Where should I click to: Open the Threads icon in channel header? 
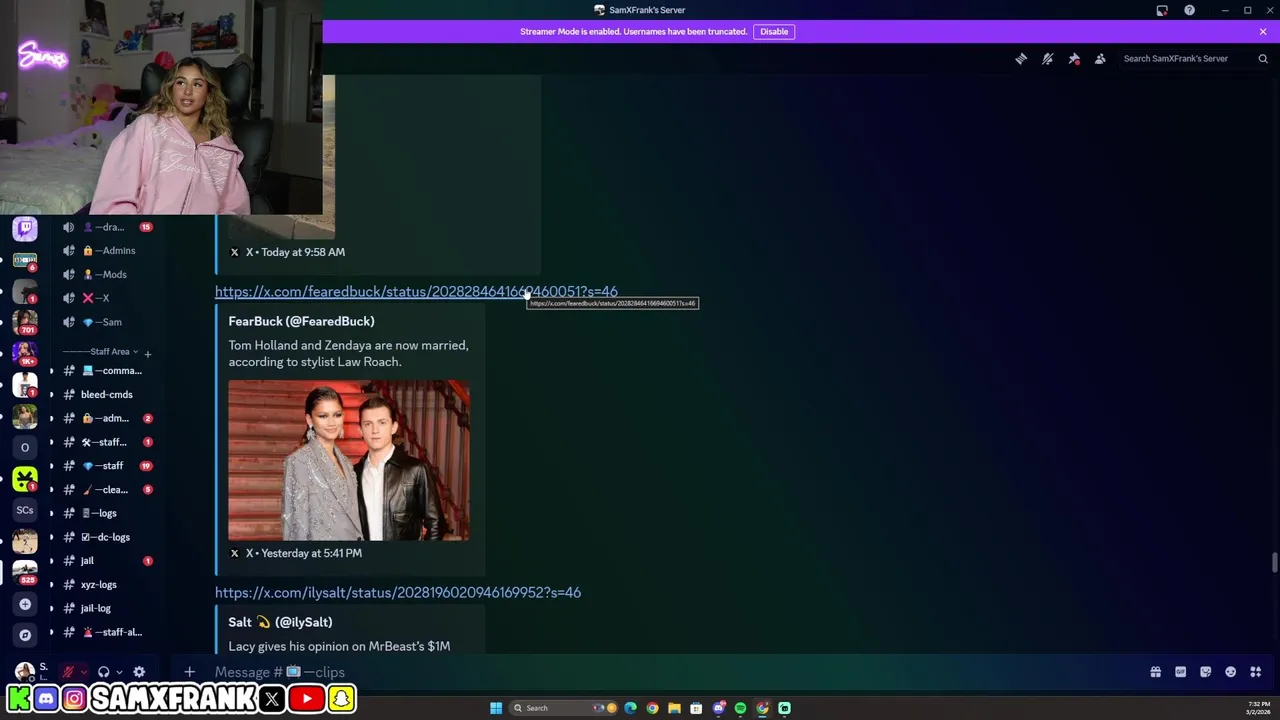(1021, 59)
